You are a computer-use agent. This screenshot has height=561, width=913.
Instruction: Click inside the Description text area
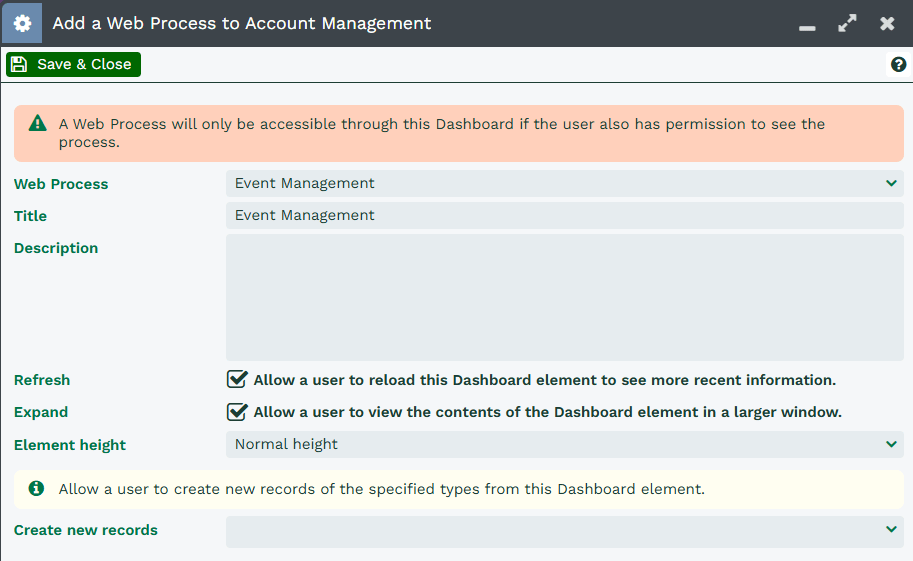pyautogui.click(x=564, y=297)
